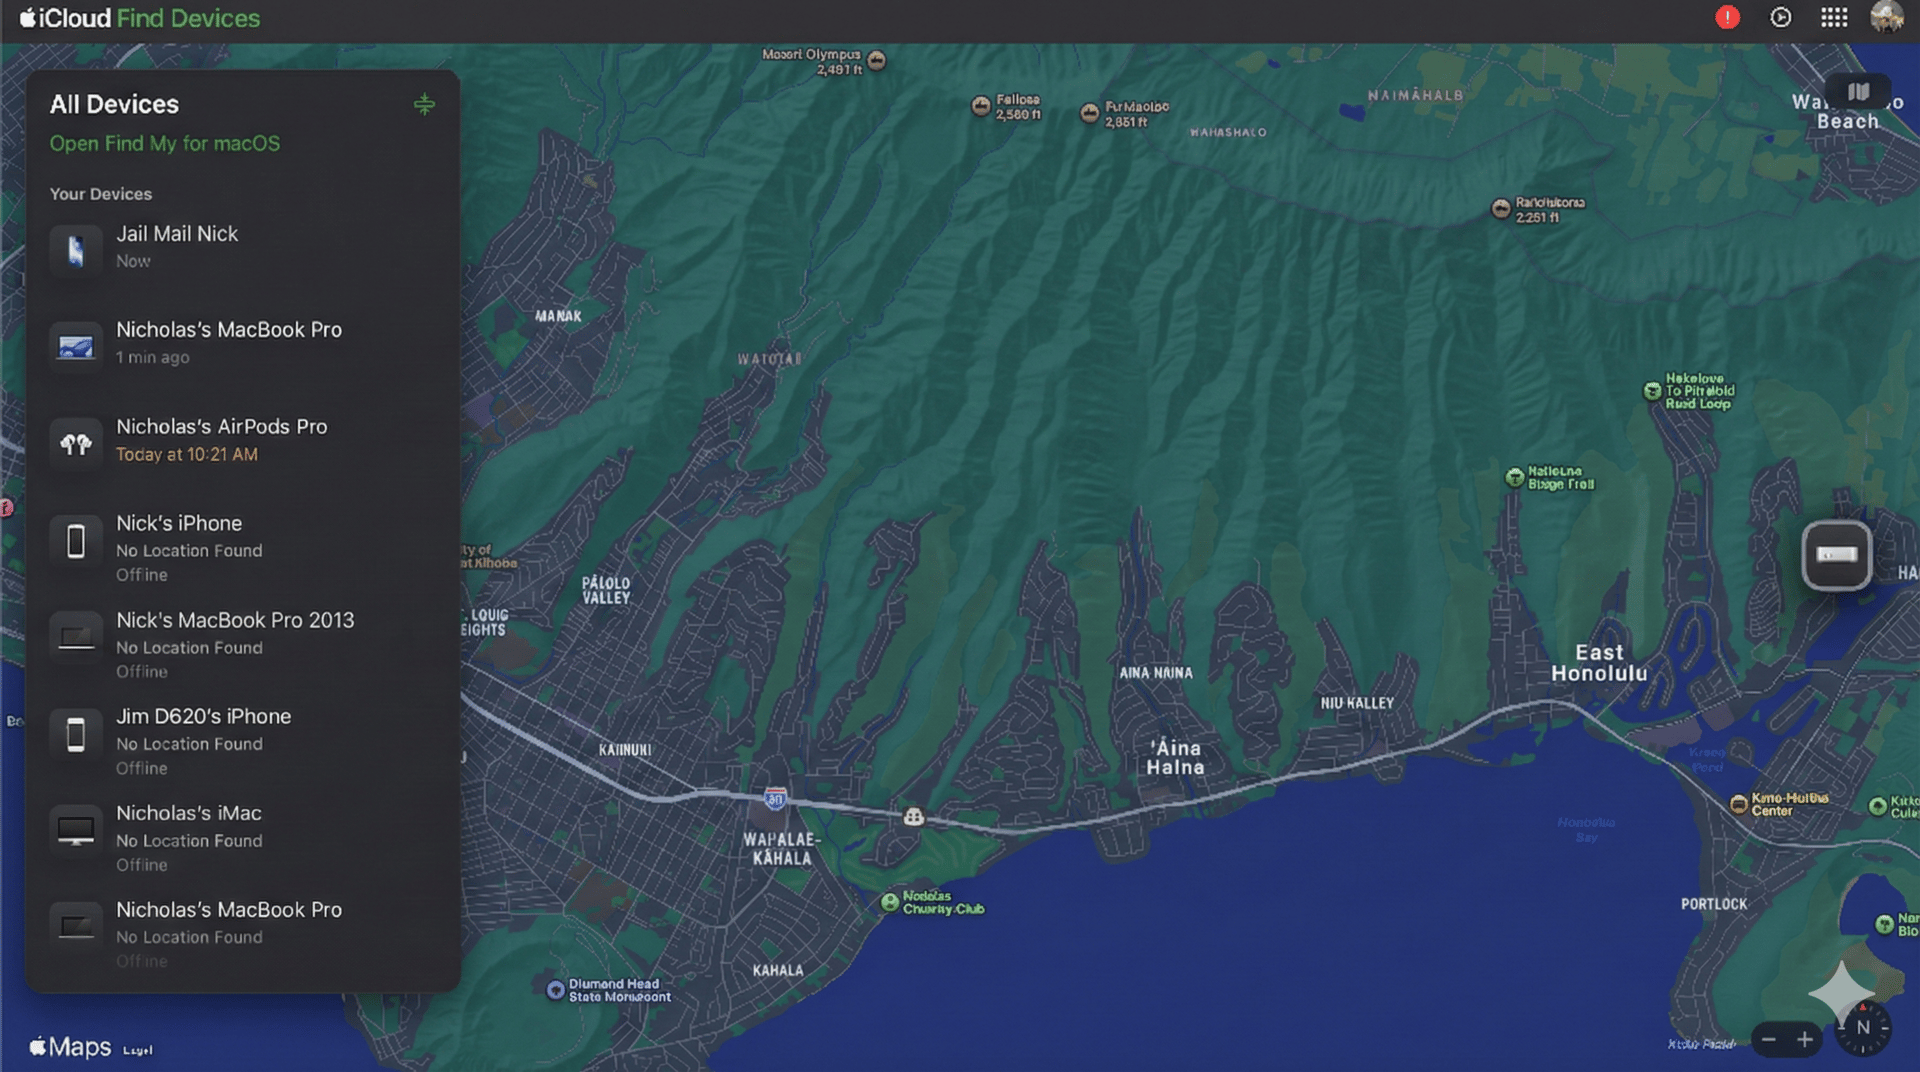Open the Maps Legal link

(137, 1050)
